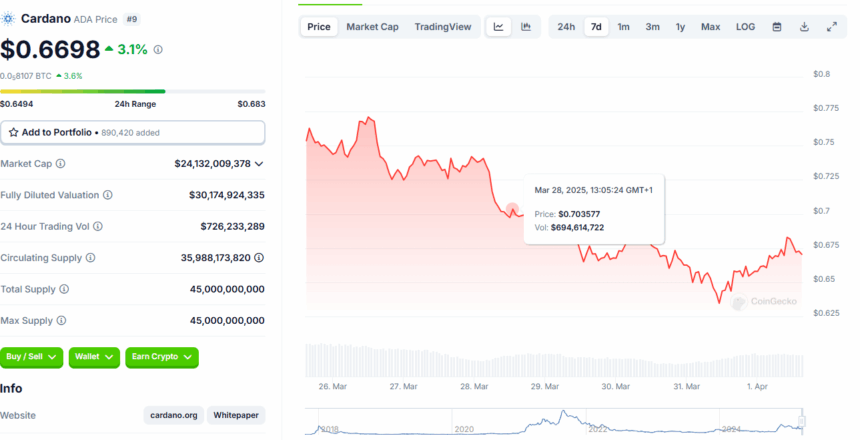This screenshot has width=860, height=440.
Task: Expand Market Cap details chevron
Action: (x=259, y=163)
